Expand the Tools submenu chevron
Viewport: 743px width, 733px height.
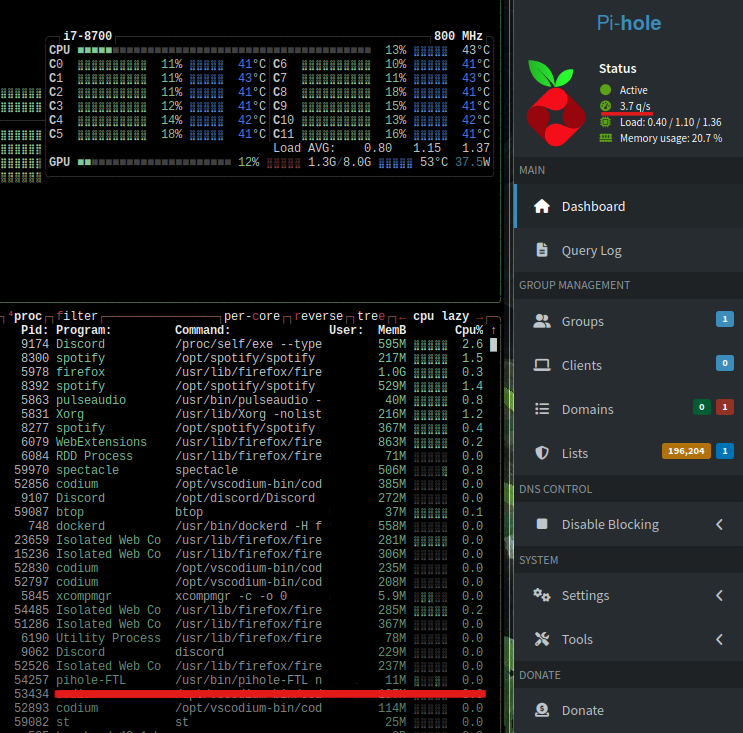point(719,639)
